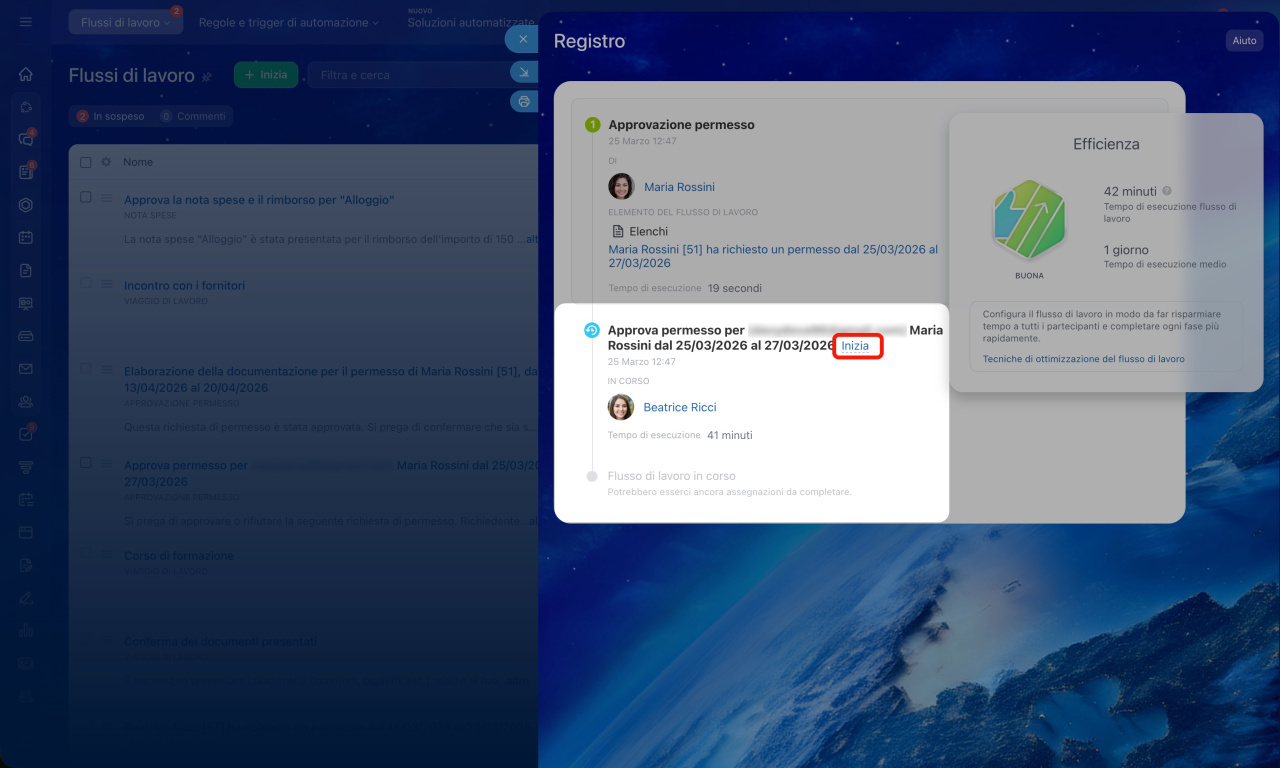
Task: Click the highlighted Inizia link
Action: click(855, 346)
